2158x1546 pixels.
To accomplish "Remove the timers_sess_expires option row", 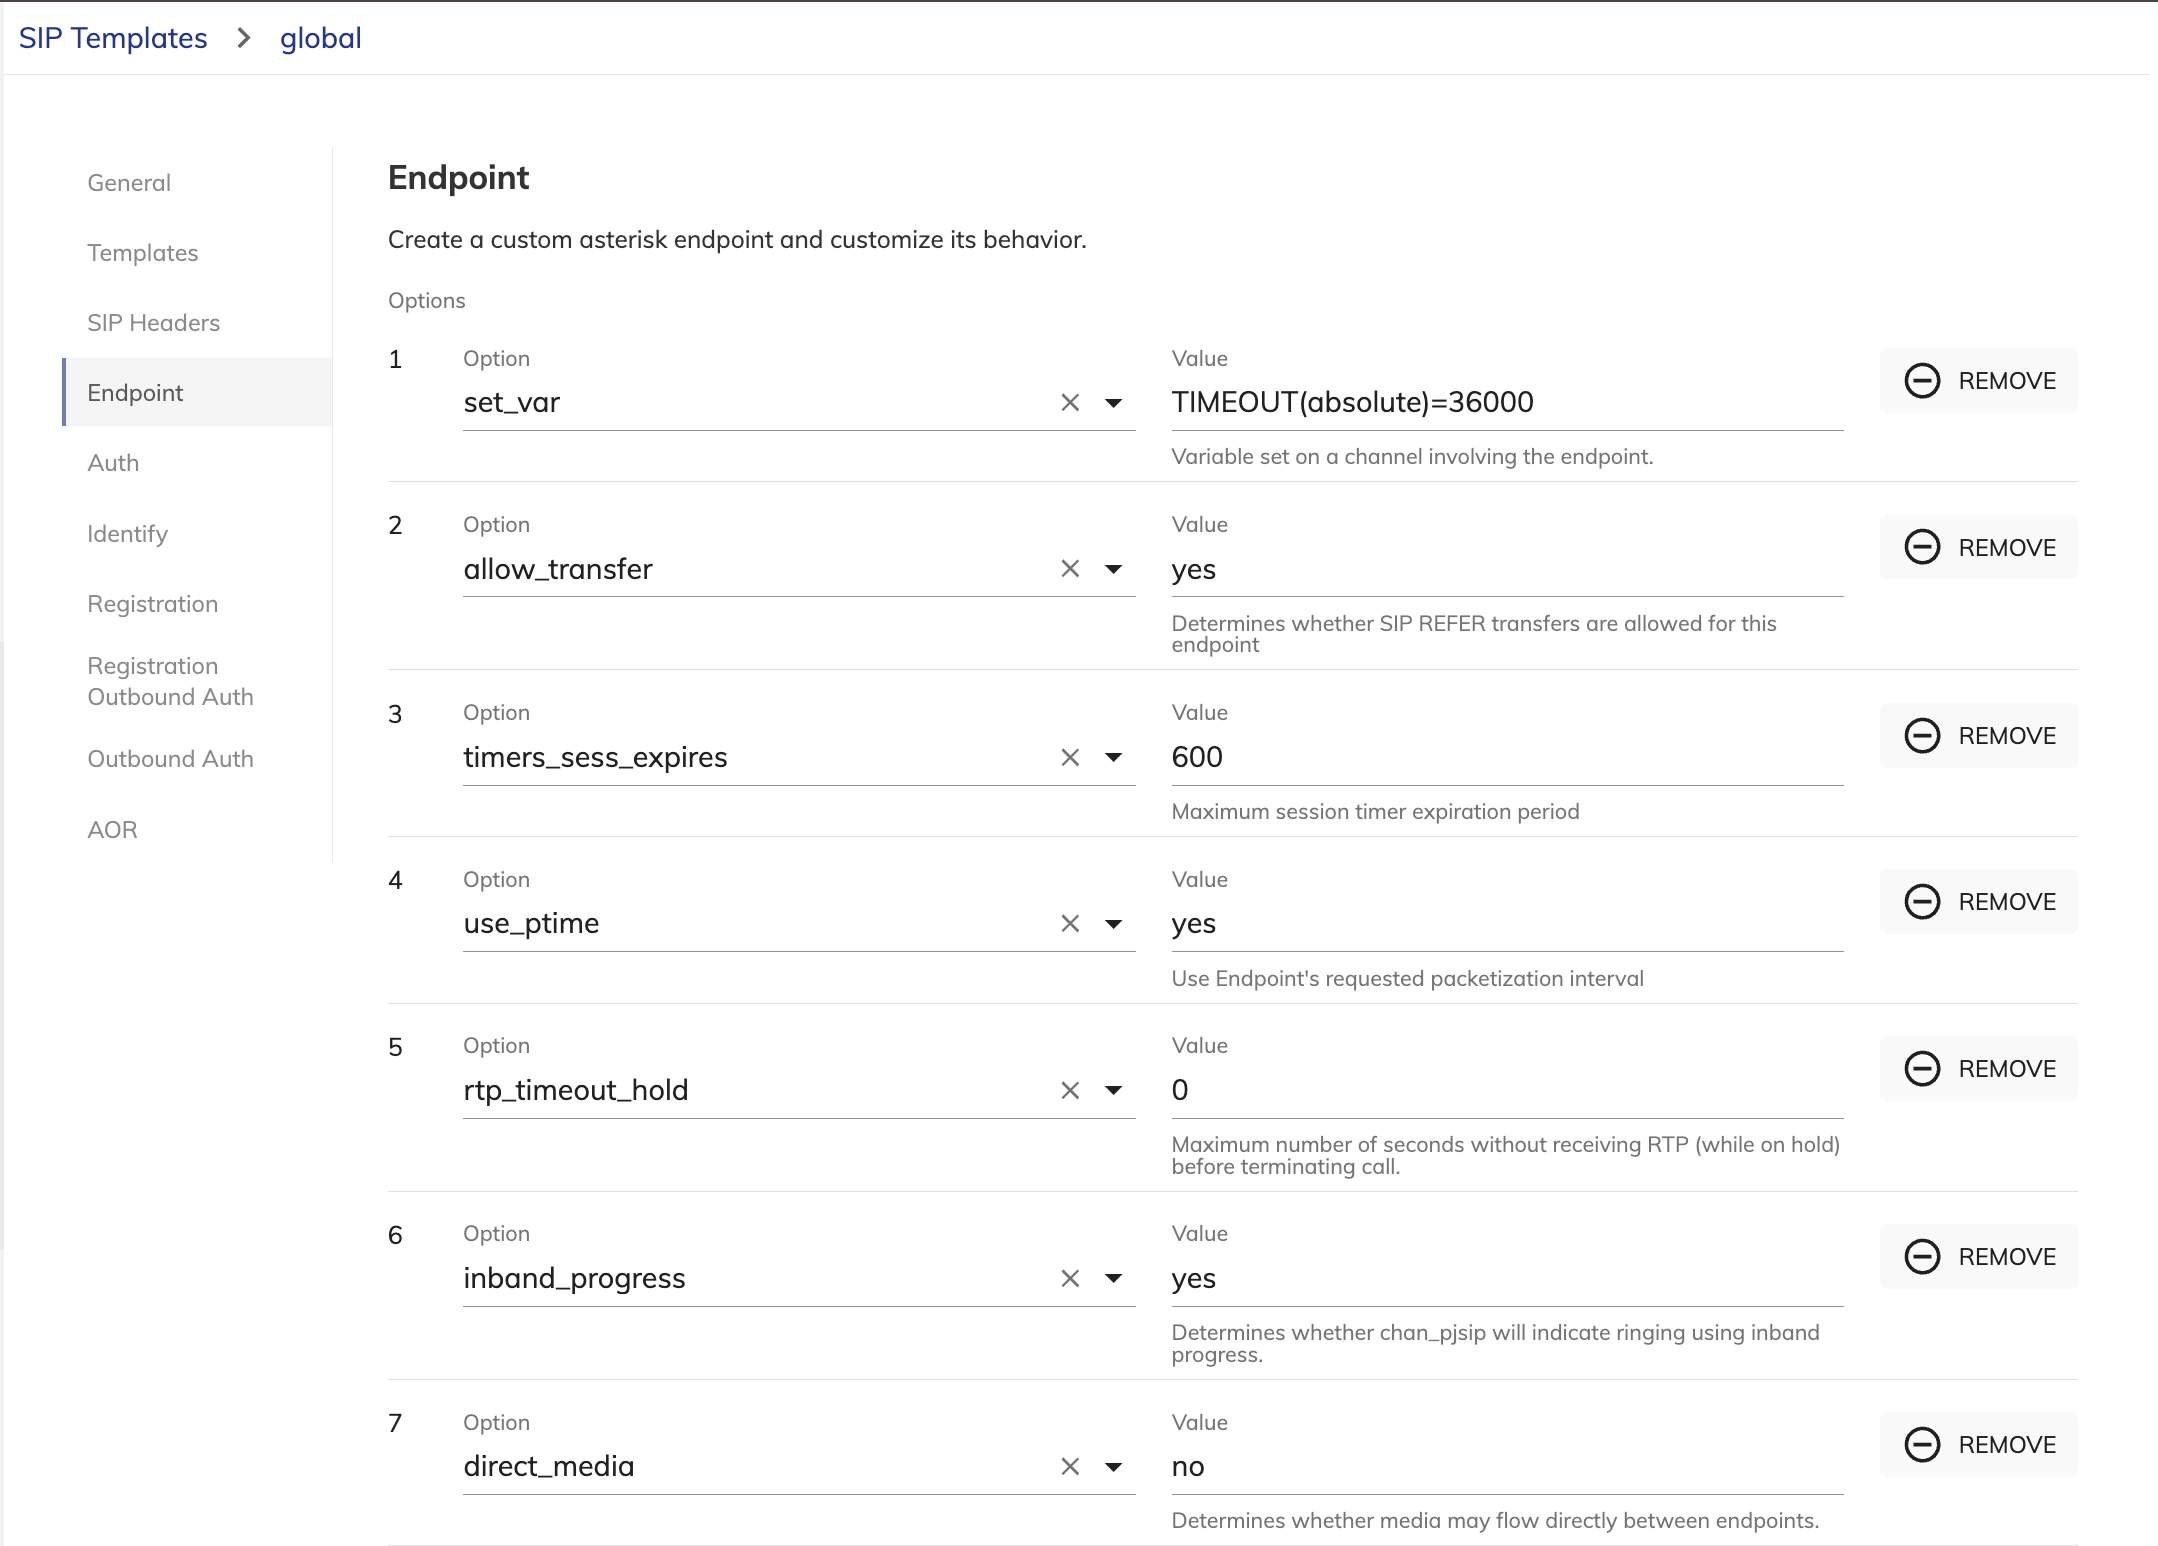I will coord(1979,736).
